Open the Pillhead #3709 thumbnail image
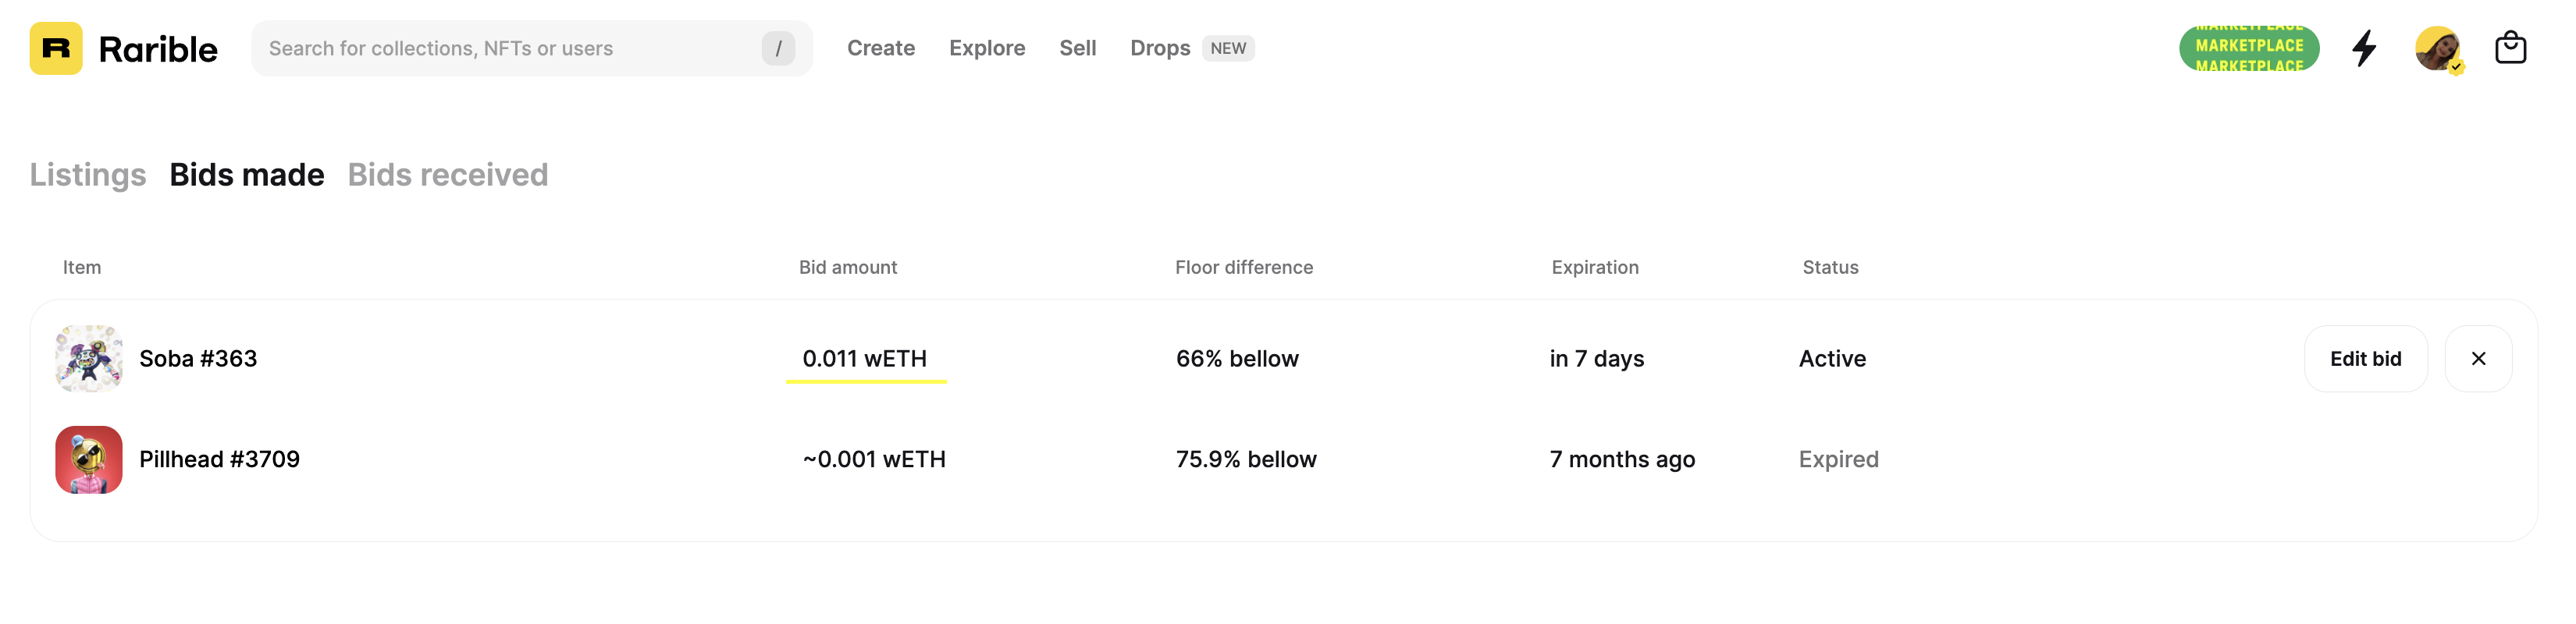The height and width of the screenshot is (624, 2576). tap(89, 459)
